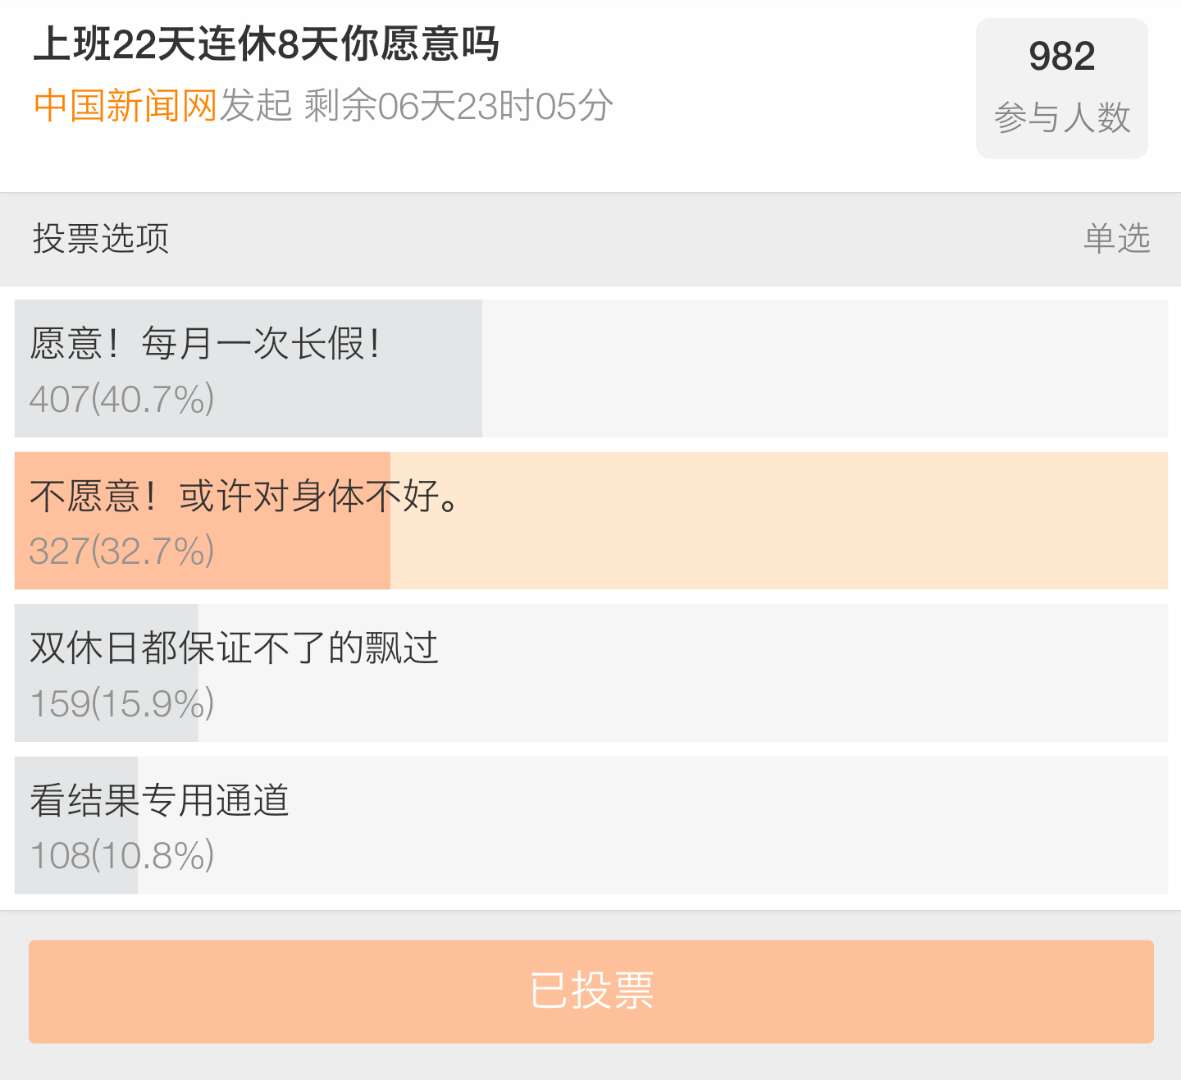Tap the 982 参与人数 counter box

tap(1062, 88)
